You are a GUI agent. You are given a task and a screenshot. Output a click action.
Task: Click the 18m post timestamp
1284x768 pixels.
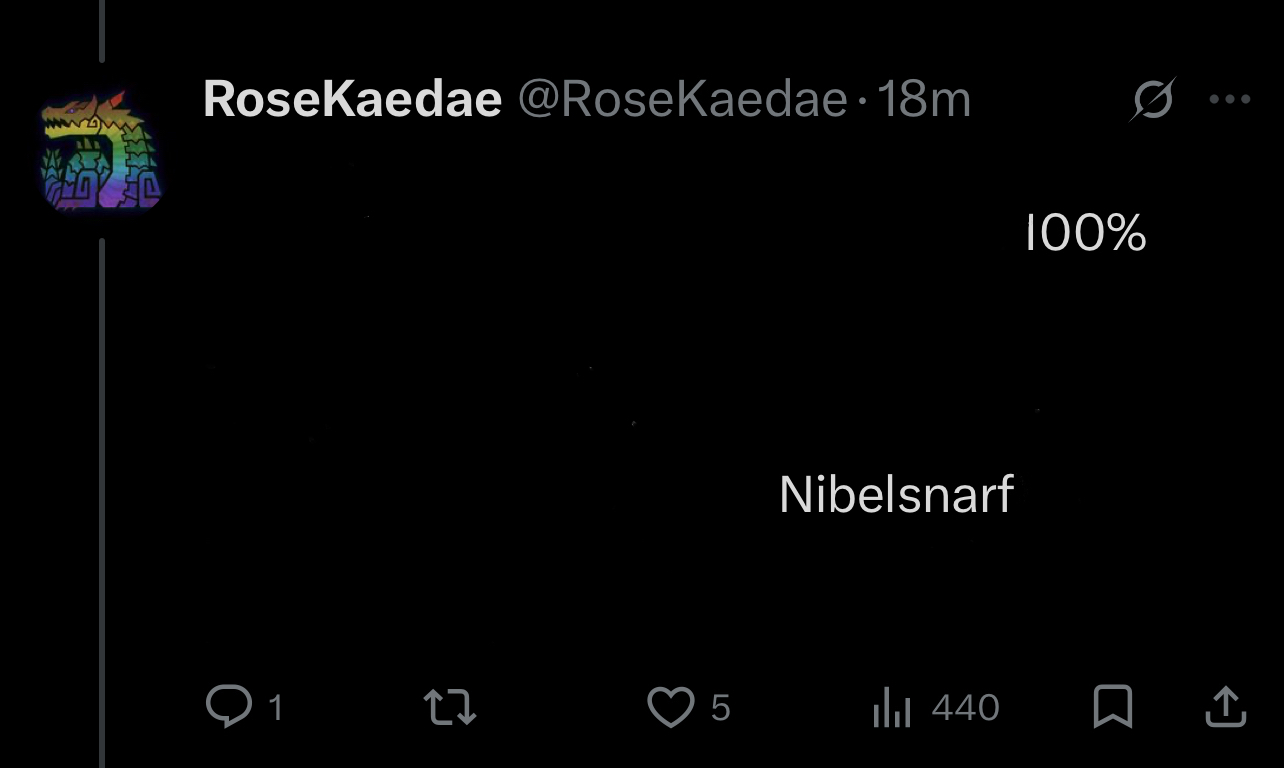click(924, 100)
